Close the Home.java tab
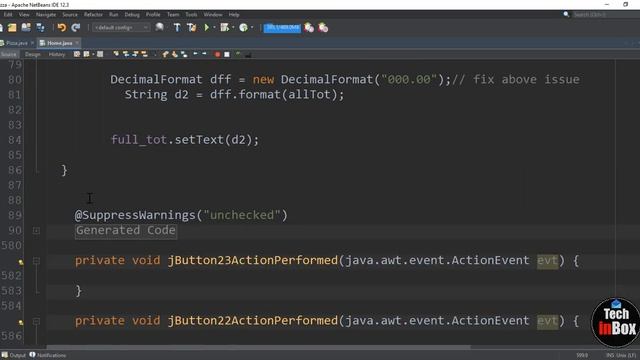Viewport: 640px width, 360px height. (x=77, y=43)
